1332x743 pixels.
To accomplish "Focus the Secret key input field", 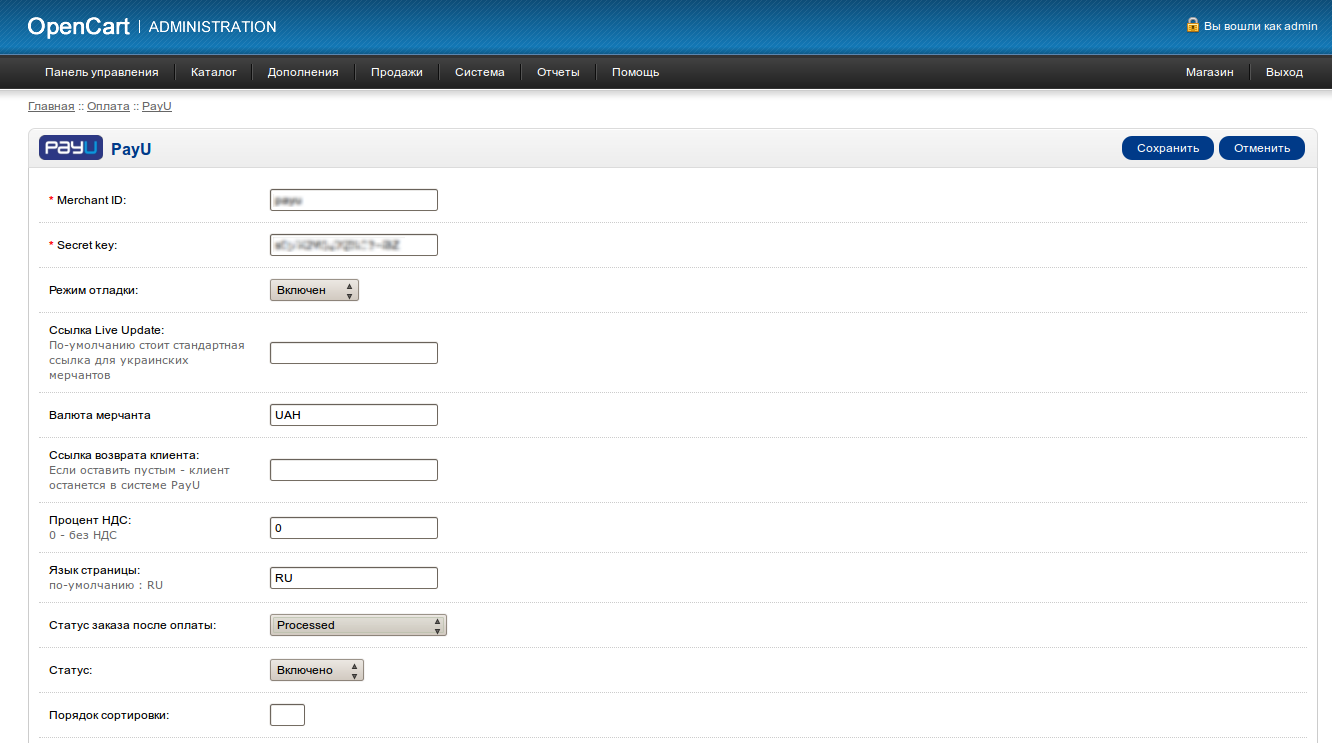I will pos(354,245).
